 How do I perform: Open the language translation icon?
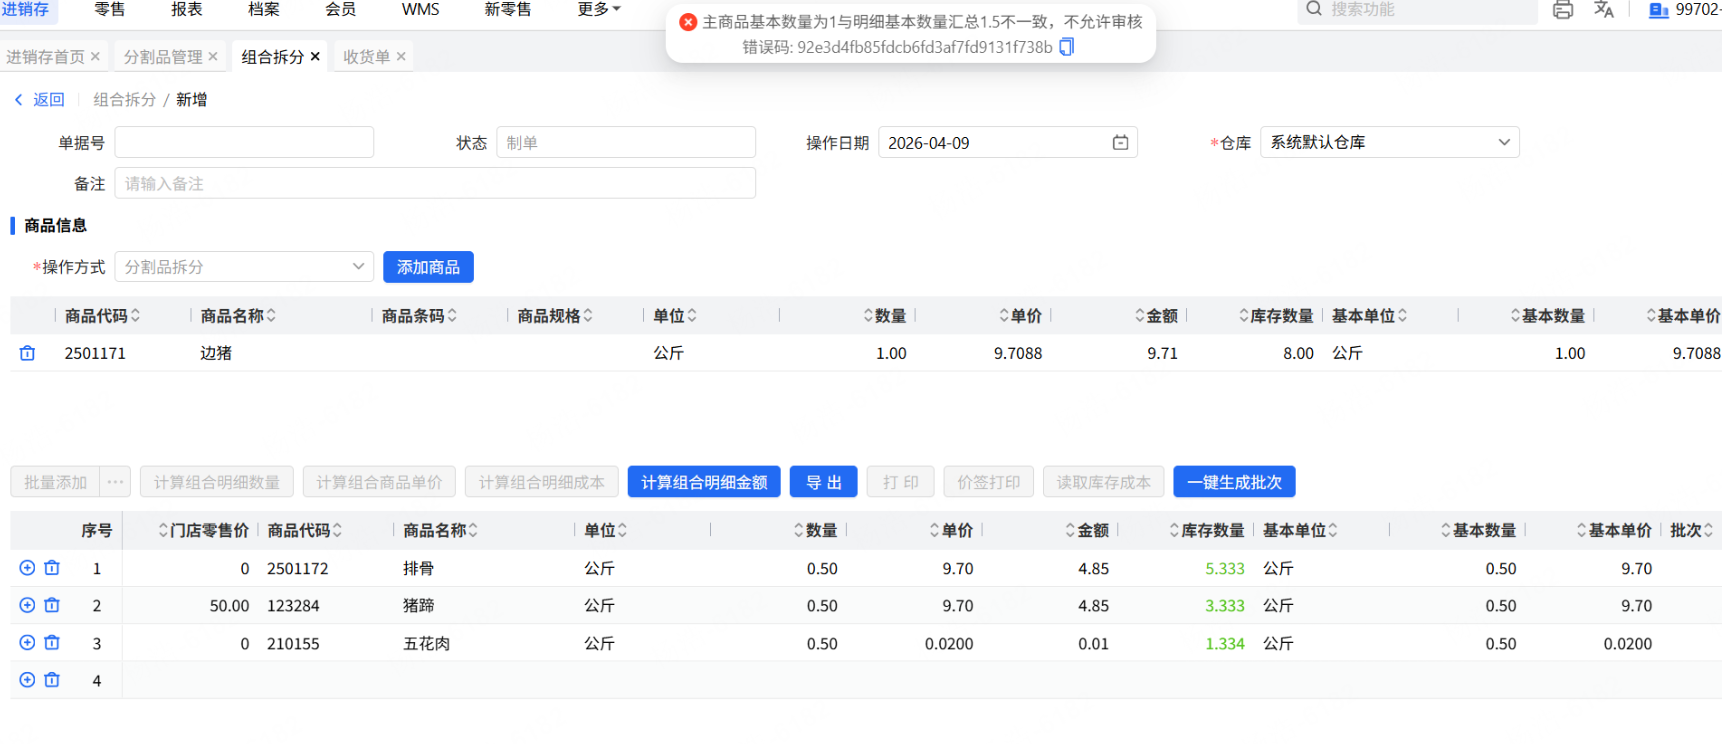pyautogui.click(x=1604, y=10)
